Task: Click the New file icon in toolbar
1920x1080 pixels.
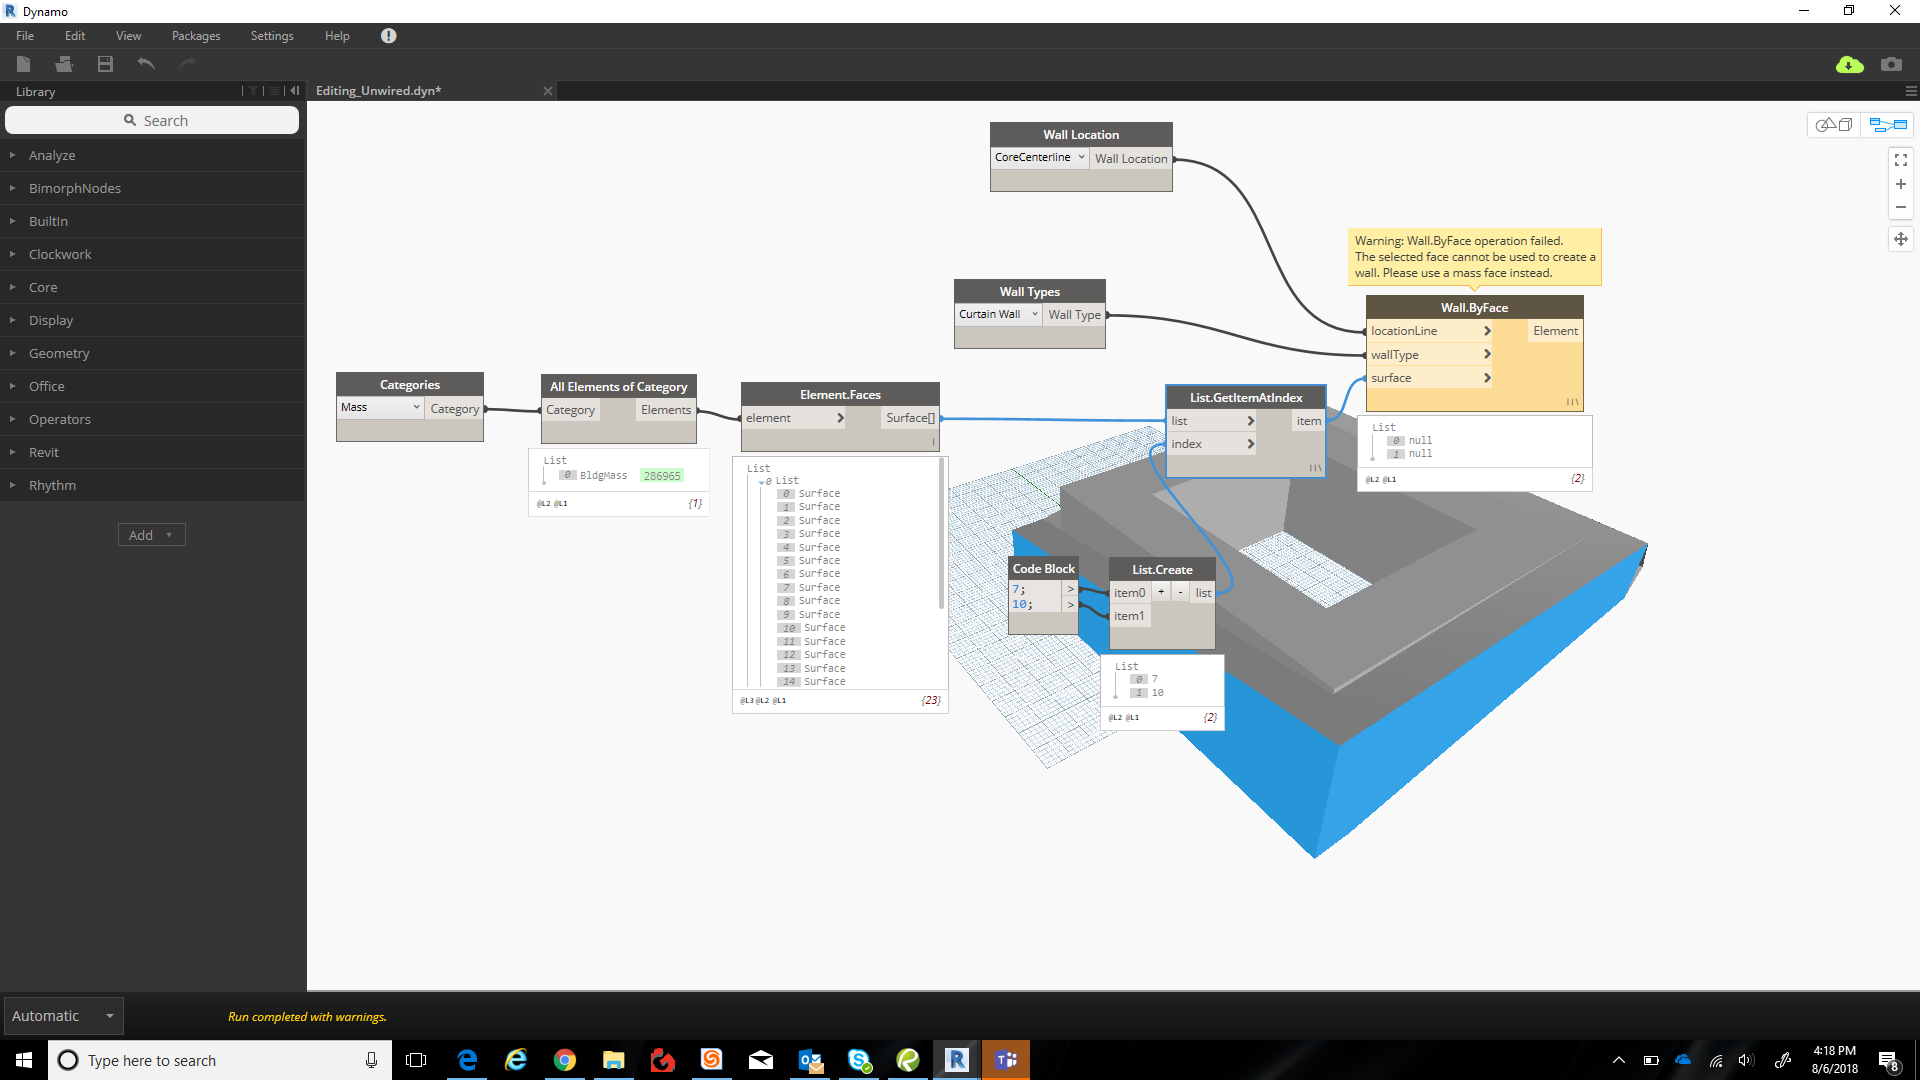Action: coord(24,64)
